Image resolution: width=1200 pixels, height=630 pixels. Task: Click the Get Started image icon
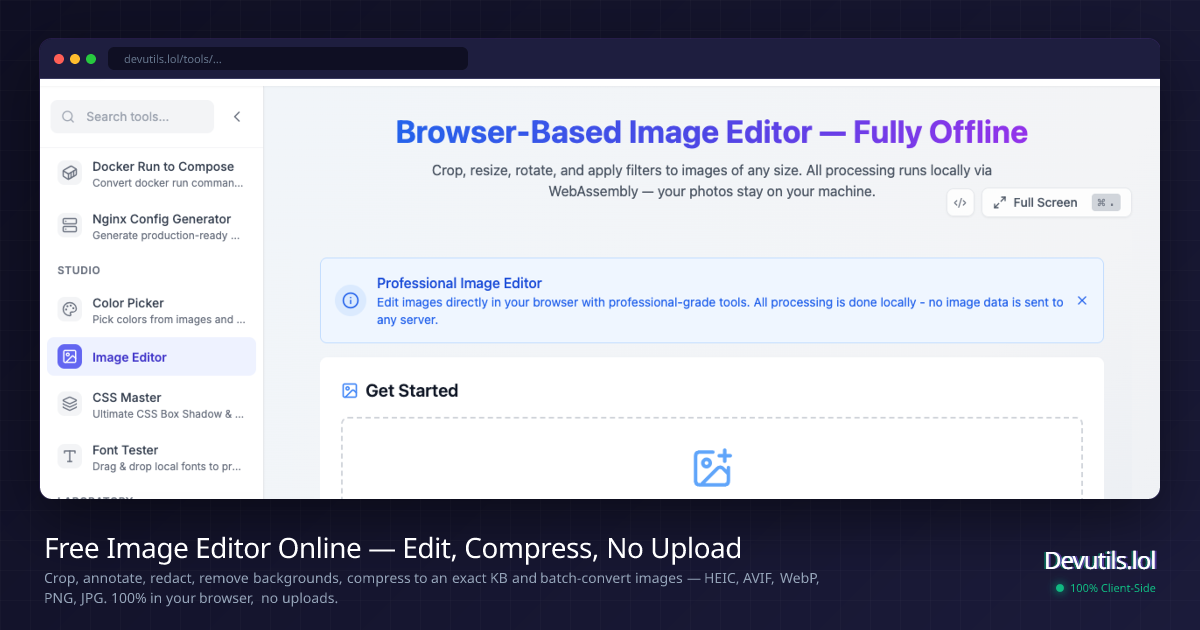tap(350, 391)
